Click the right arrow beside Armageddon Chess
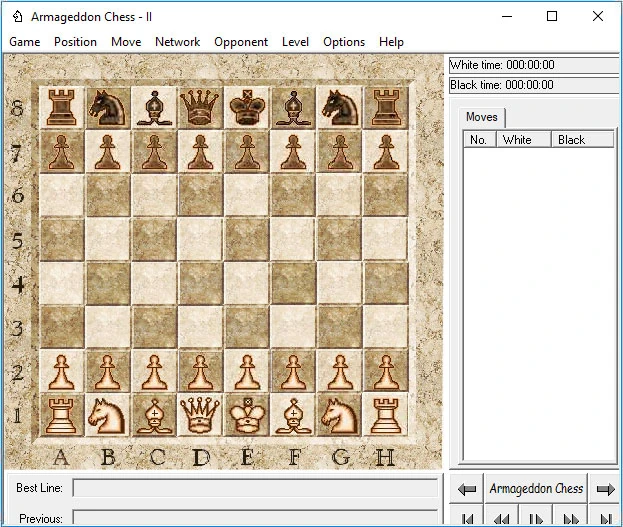Viewport: 623px width, 527px height. pyautogui.click(x=605, y=489)
